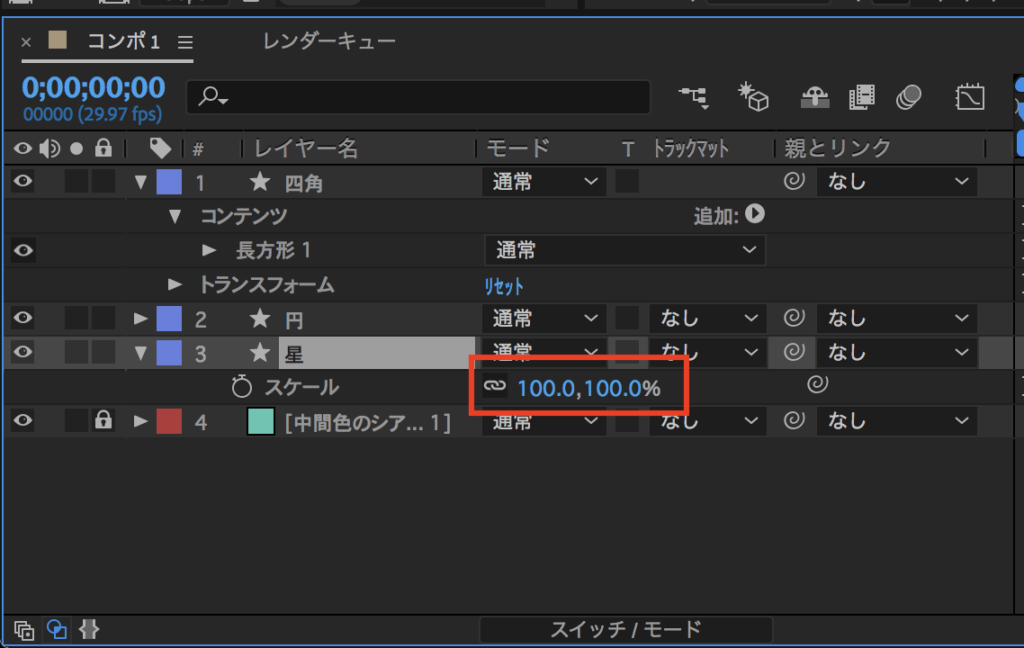Click the teal solid color thumbnail

click(x=261, y=421)
